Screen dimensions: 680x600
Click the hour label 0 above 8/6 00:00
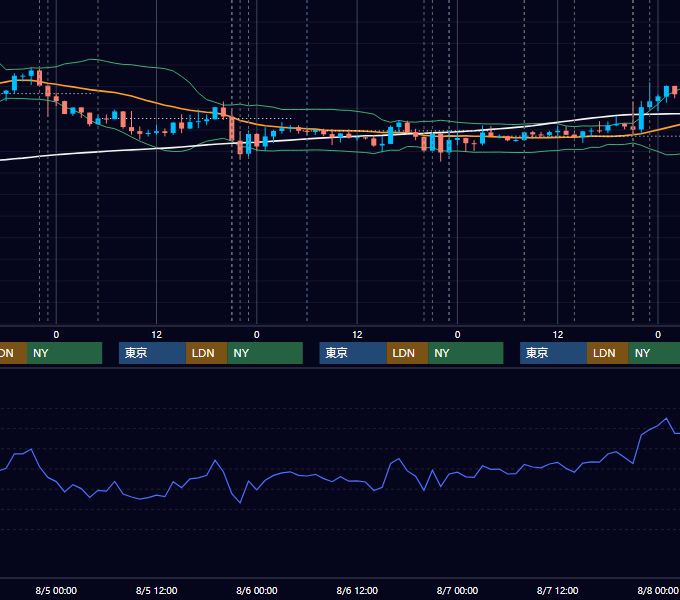pyautogui.click(x=257, y=335)
